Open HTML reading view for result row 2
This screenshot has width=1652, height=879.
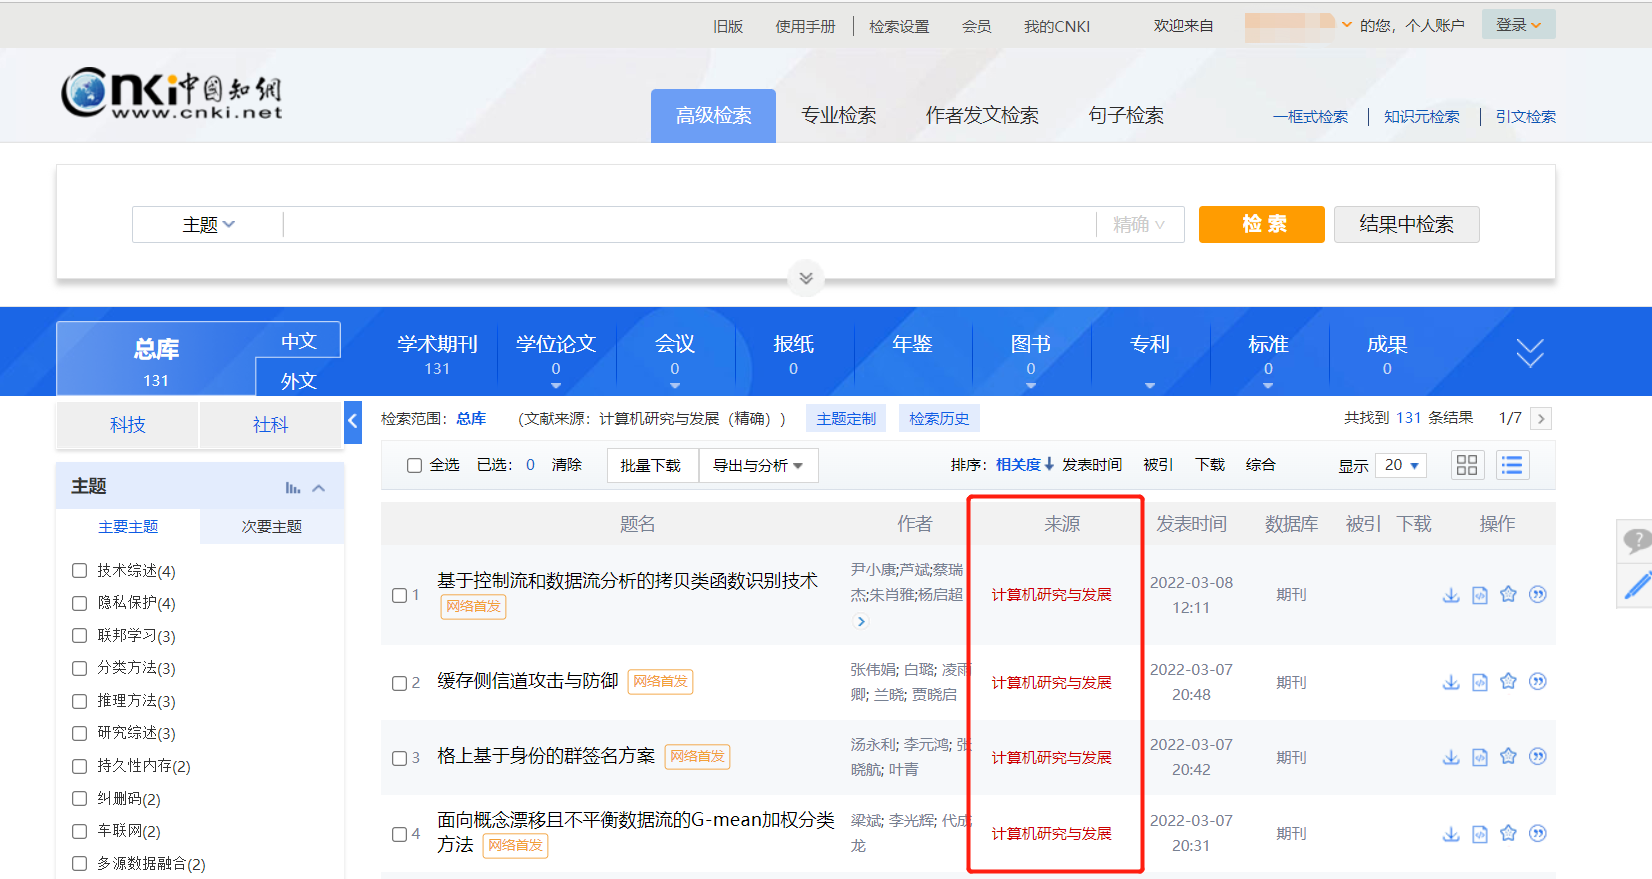click(x=1480, y=682)
